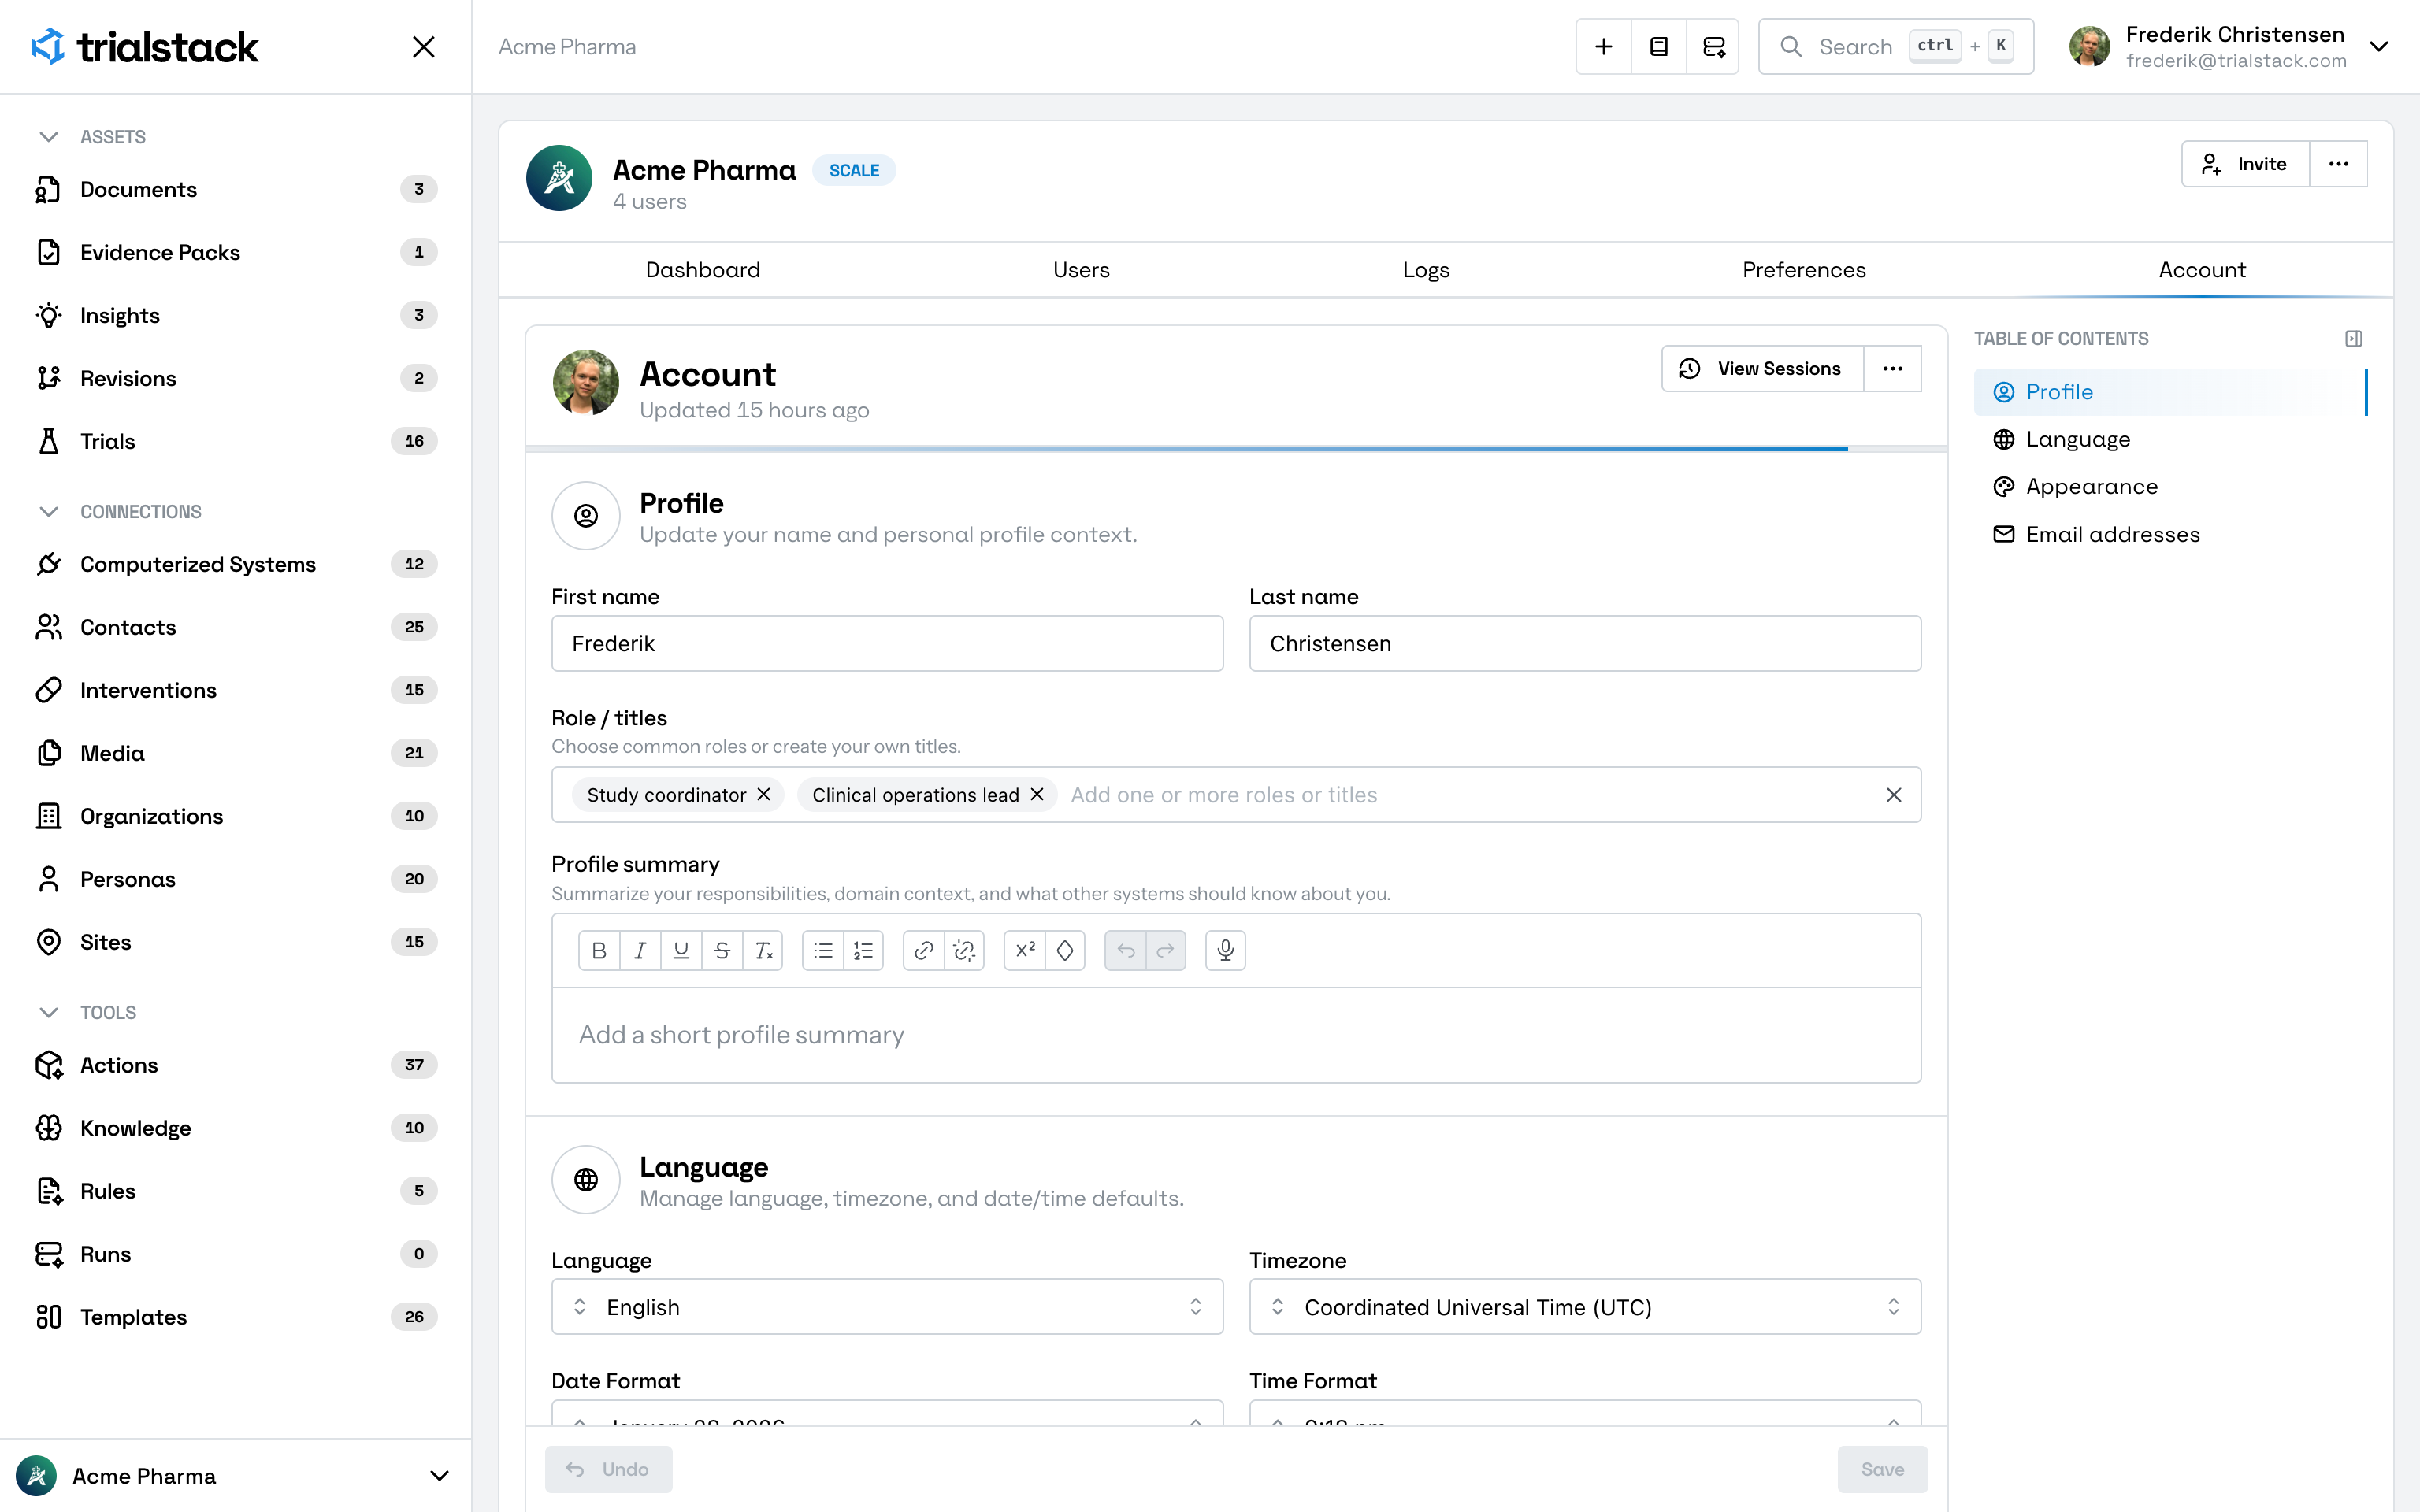Screen dimensions: 2420x1512
Task: Open Sites in the sidebar
Action: coord(236,942)
